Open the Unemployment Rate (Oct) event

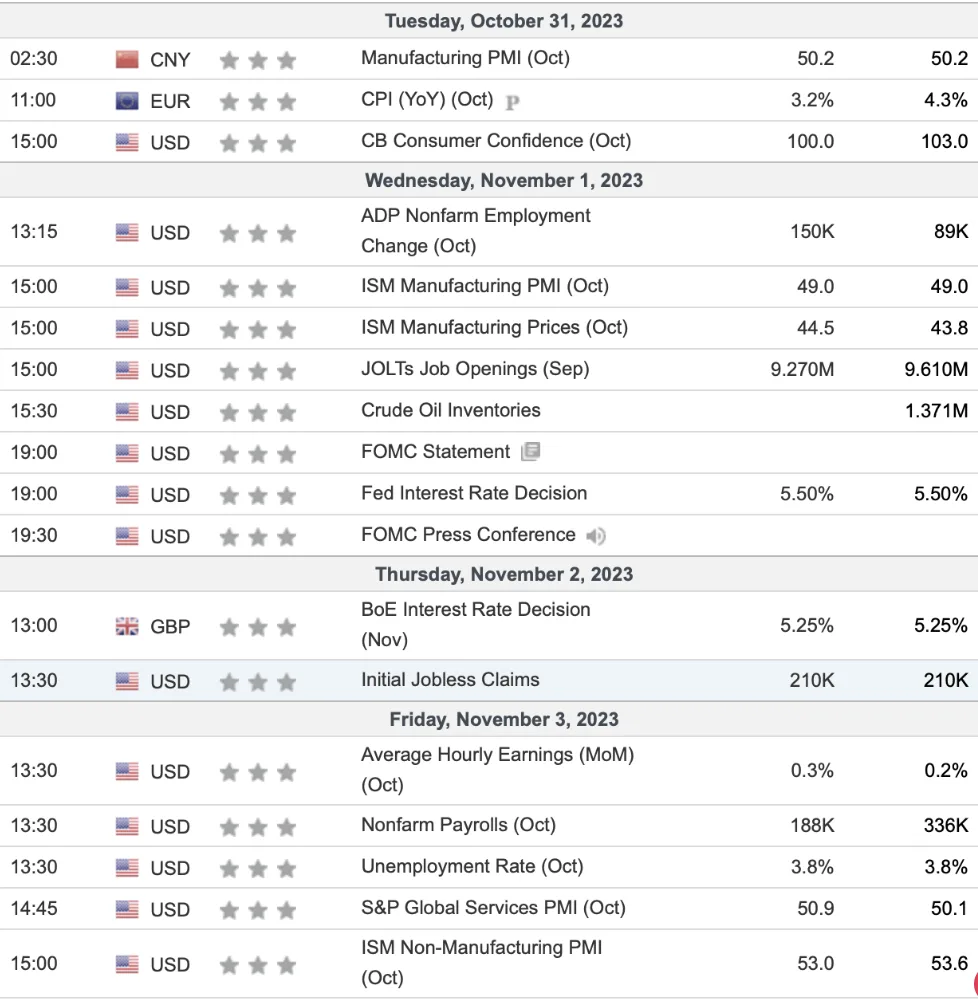coord(472,866)
